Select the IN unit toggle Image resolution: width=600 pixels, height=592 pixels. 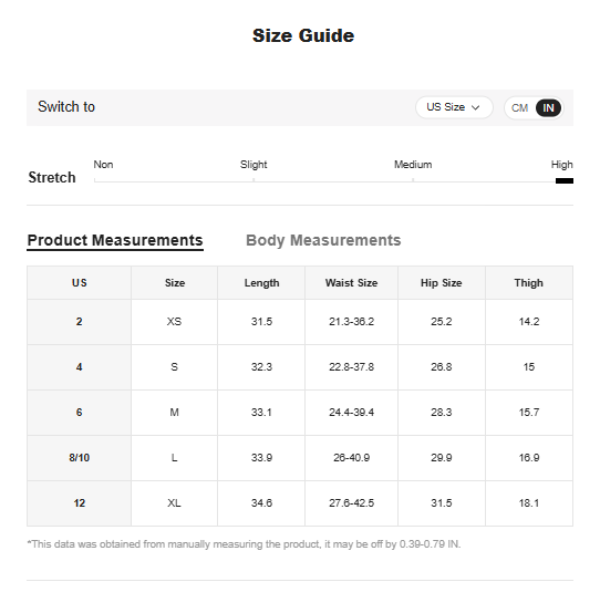coord(548,108)
